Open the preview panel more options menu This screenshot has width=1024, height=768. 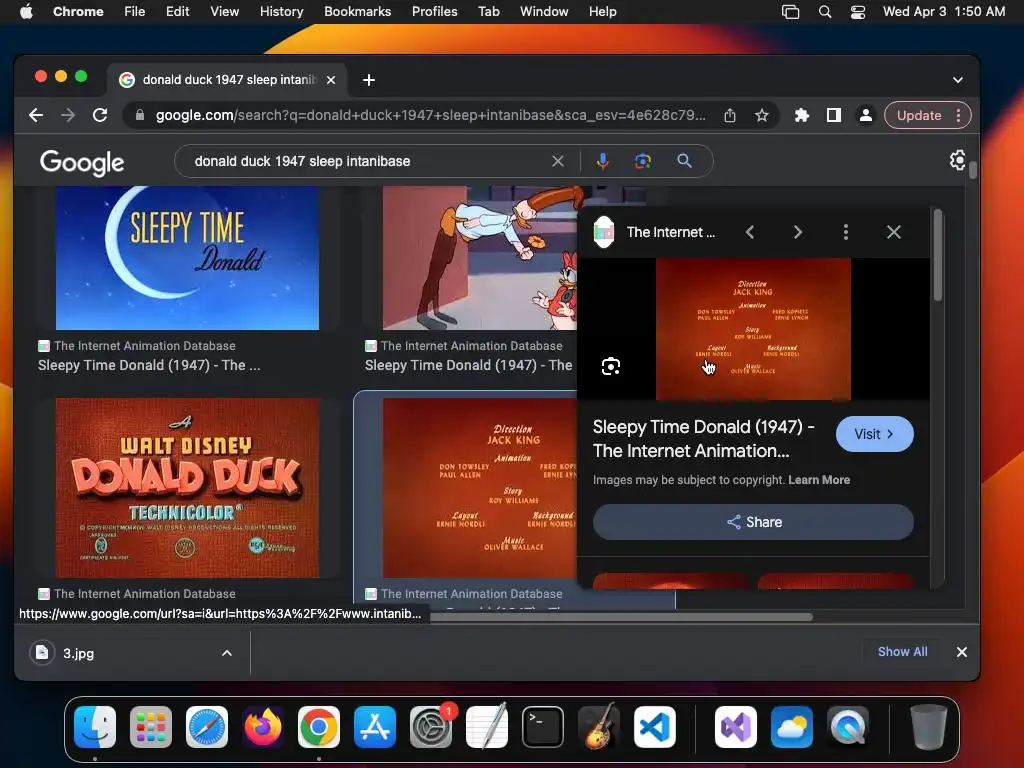pos(846,232)
